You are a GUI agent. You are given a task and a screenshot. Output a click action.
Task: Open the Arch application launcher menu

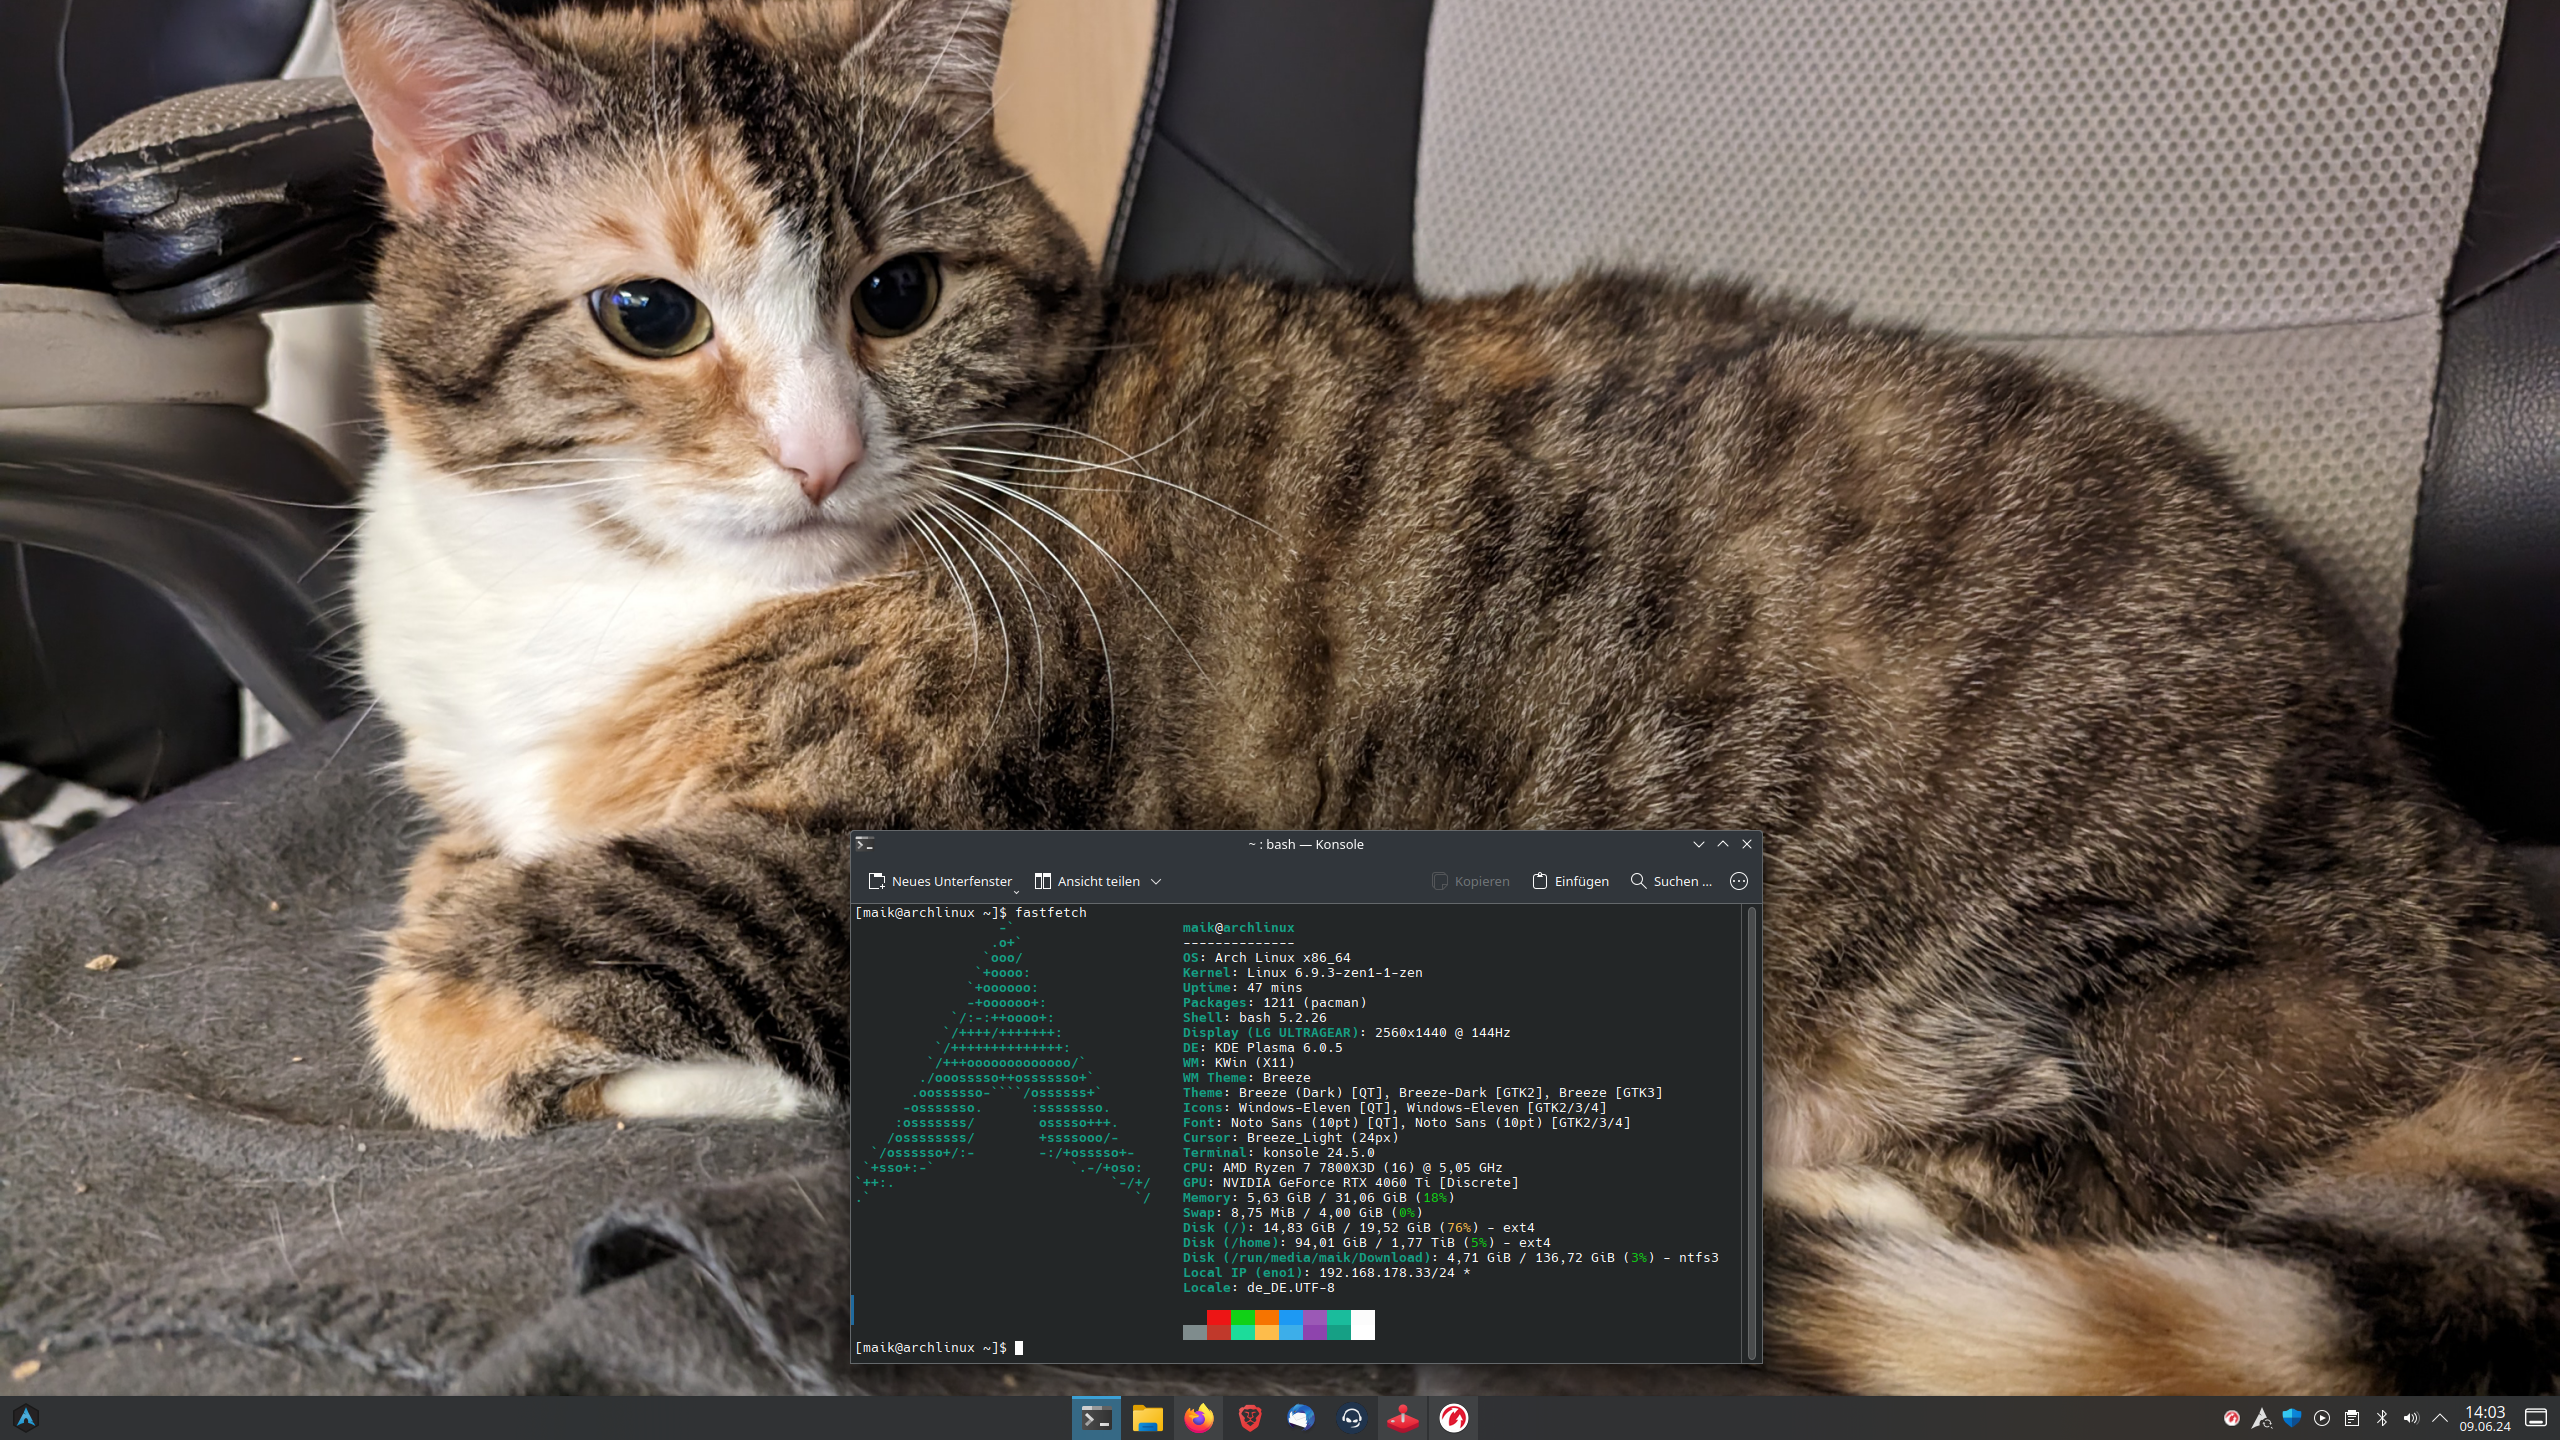point(26,1418)
